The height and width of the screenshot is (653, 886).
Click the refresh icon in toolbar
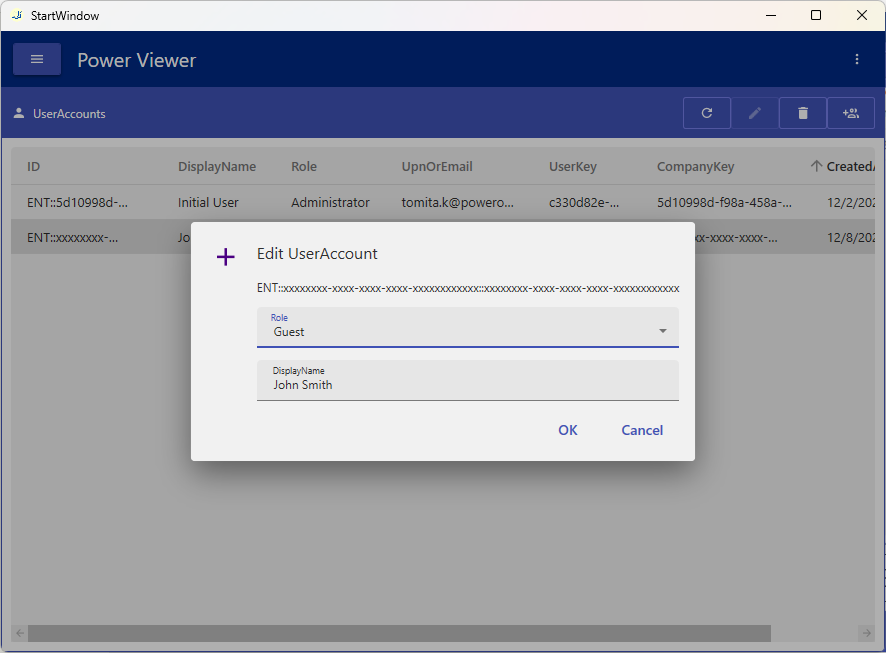(x=707, y=113)
